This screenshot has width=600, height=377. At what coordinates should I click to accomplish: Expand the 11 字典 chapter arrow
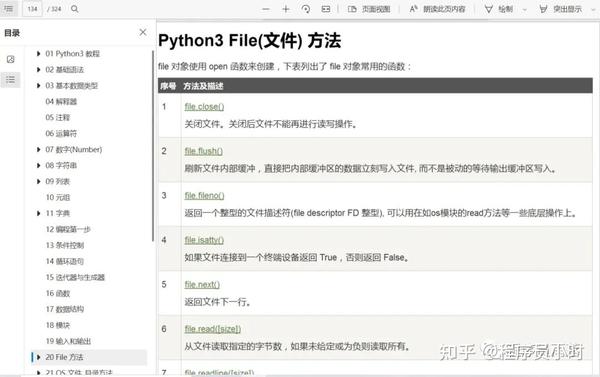[38, 213]
